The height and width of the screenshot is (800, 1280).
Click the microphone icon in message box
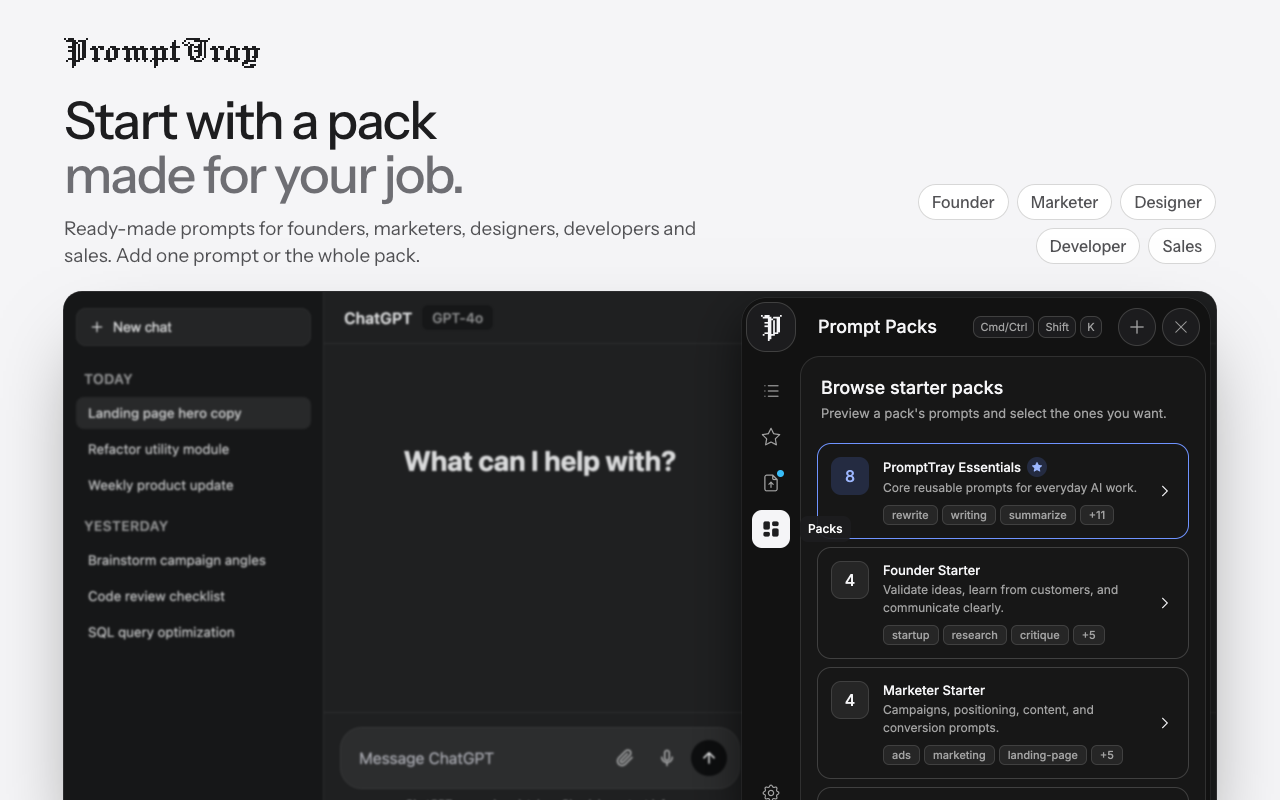click(x=667, y=758)
